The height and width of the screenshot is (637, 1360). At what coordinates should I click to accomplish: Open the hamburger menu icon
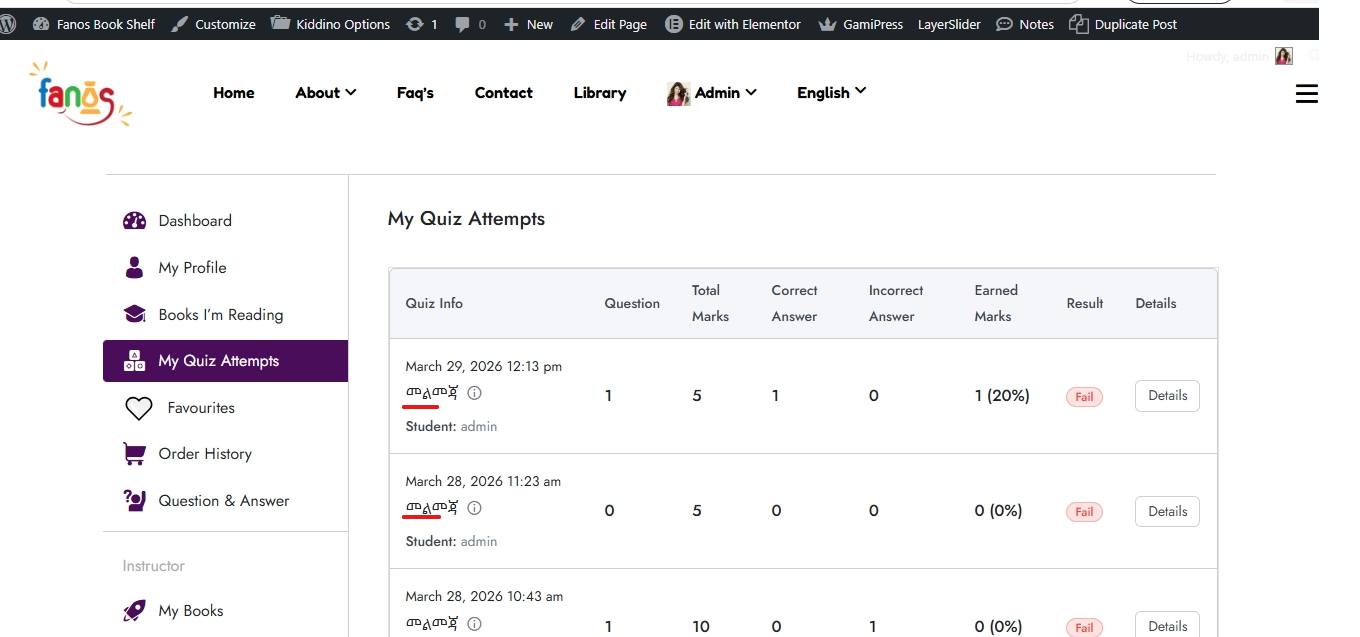point(1306,94)
